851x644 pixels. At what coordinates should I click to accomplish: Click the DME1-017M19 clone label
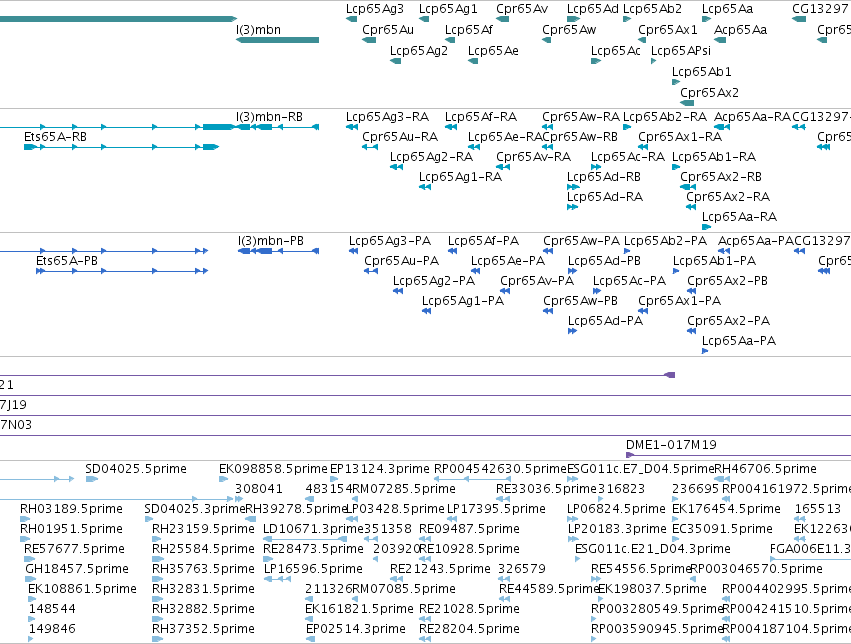click(x=671, y=445)
